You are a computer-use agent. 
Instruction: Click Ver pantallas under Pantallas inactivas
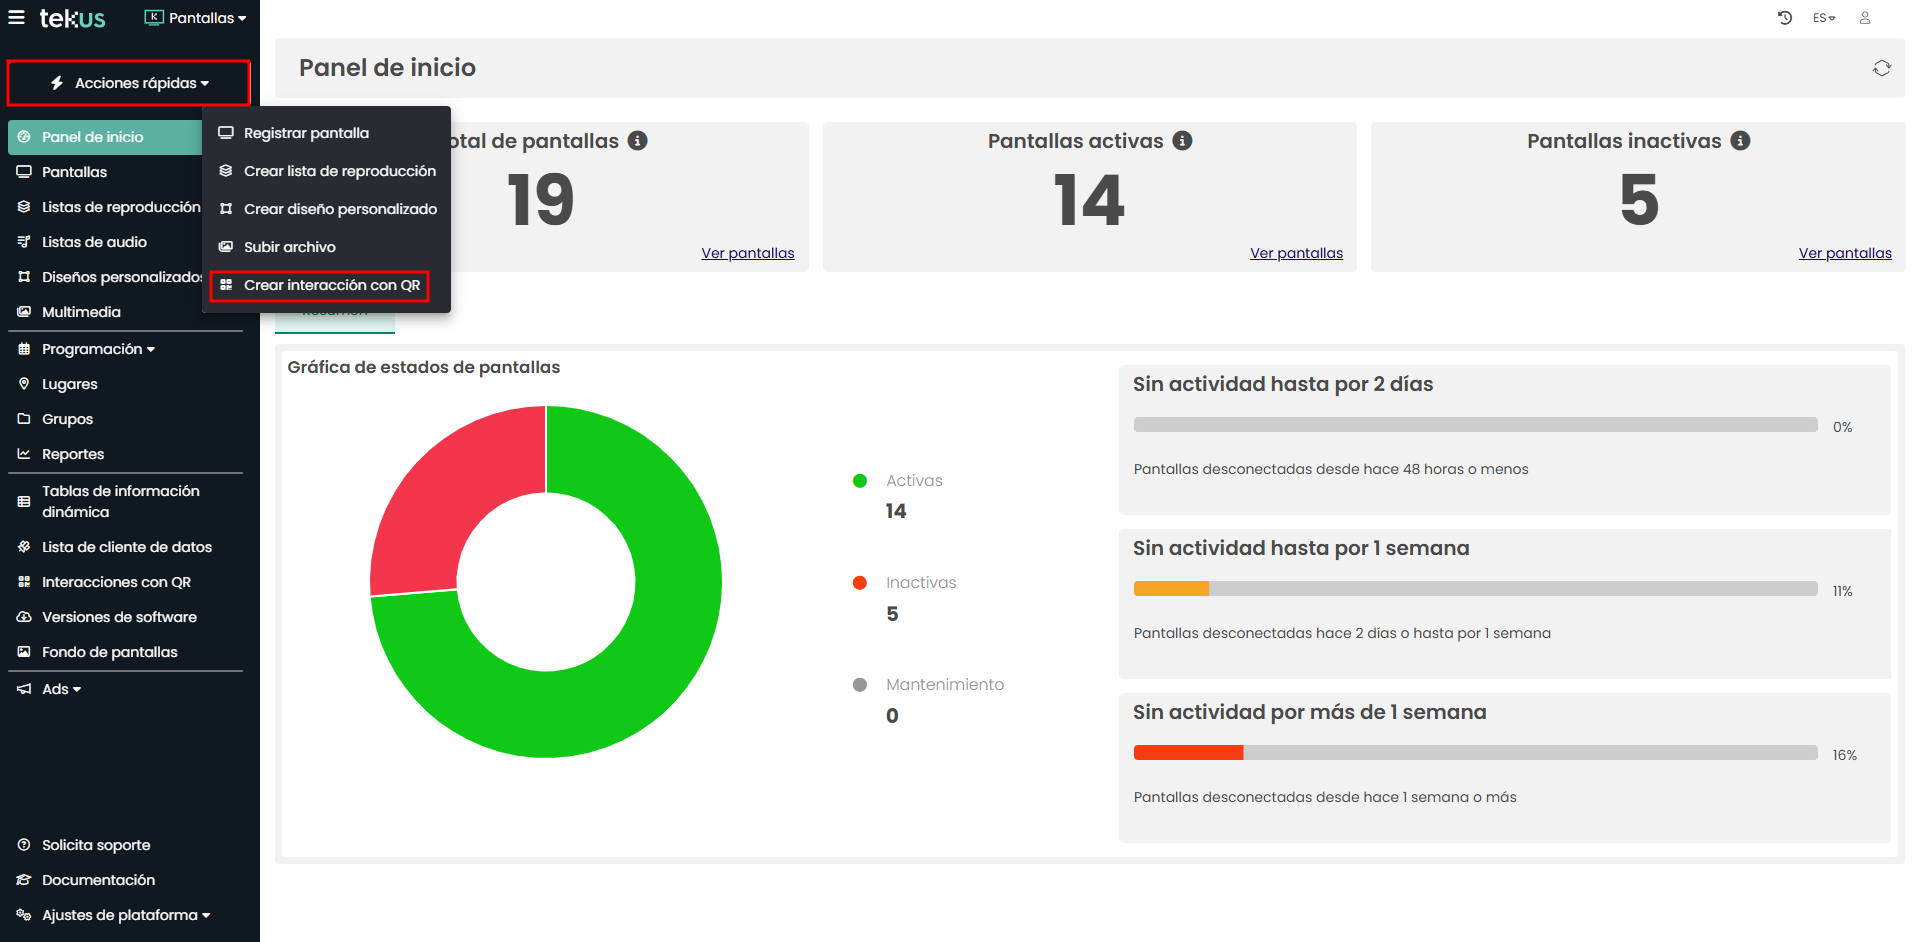[1844, 253]
